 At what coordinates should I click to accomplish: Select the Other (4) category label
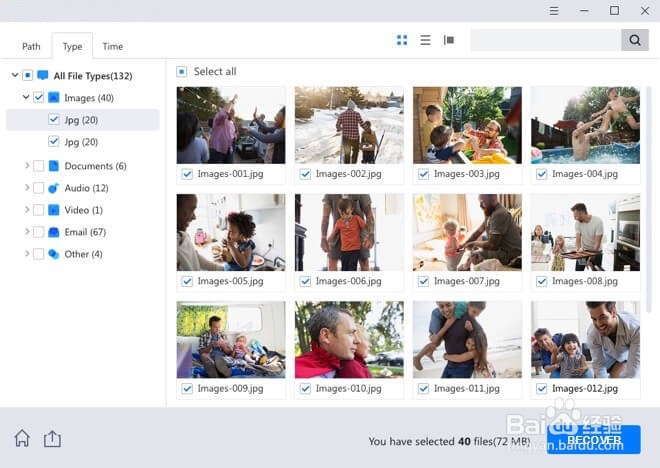tap(83, 254)
